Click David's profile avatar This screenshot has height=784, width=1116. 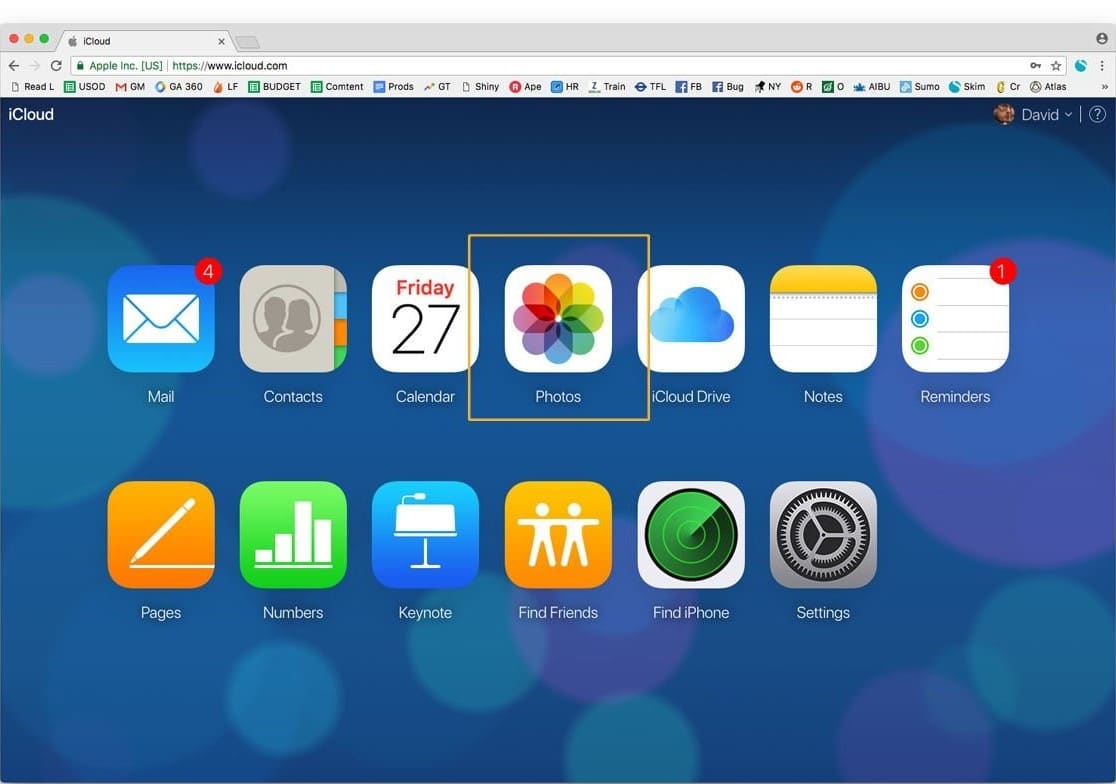(x=1004, y=115)
